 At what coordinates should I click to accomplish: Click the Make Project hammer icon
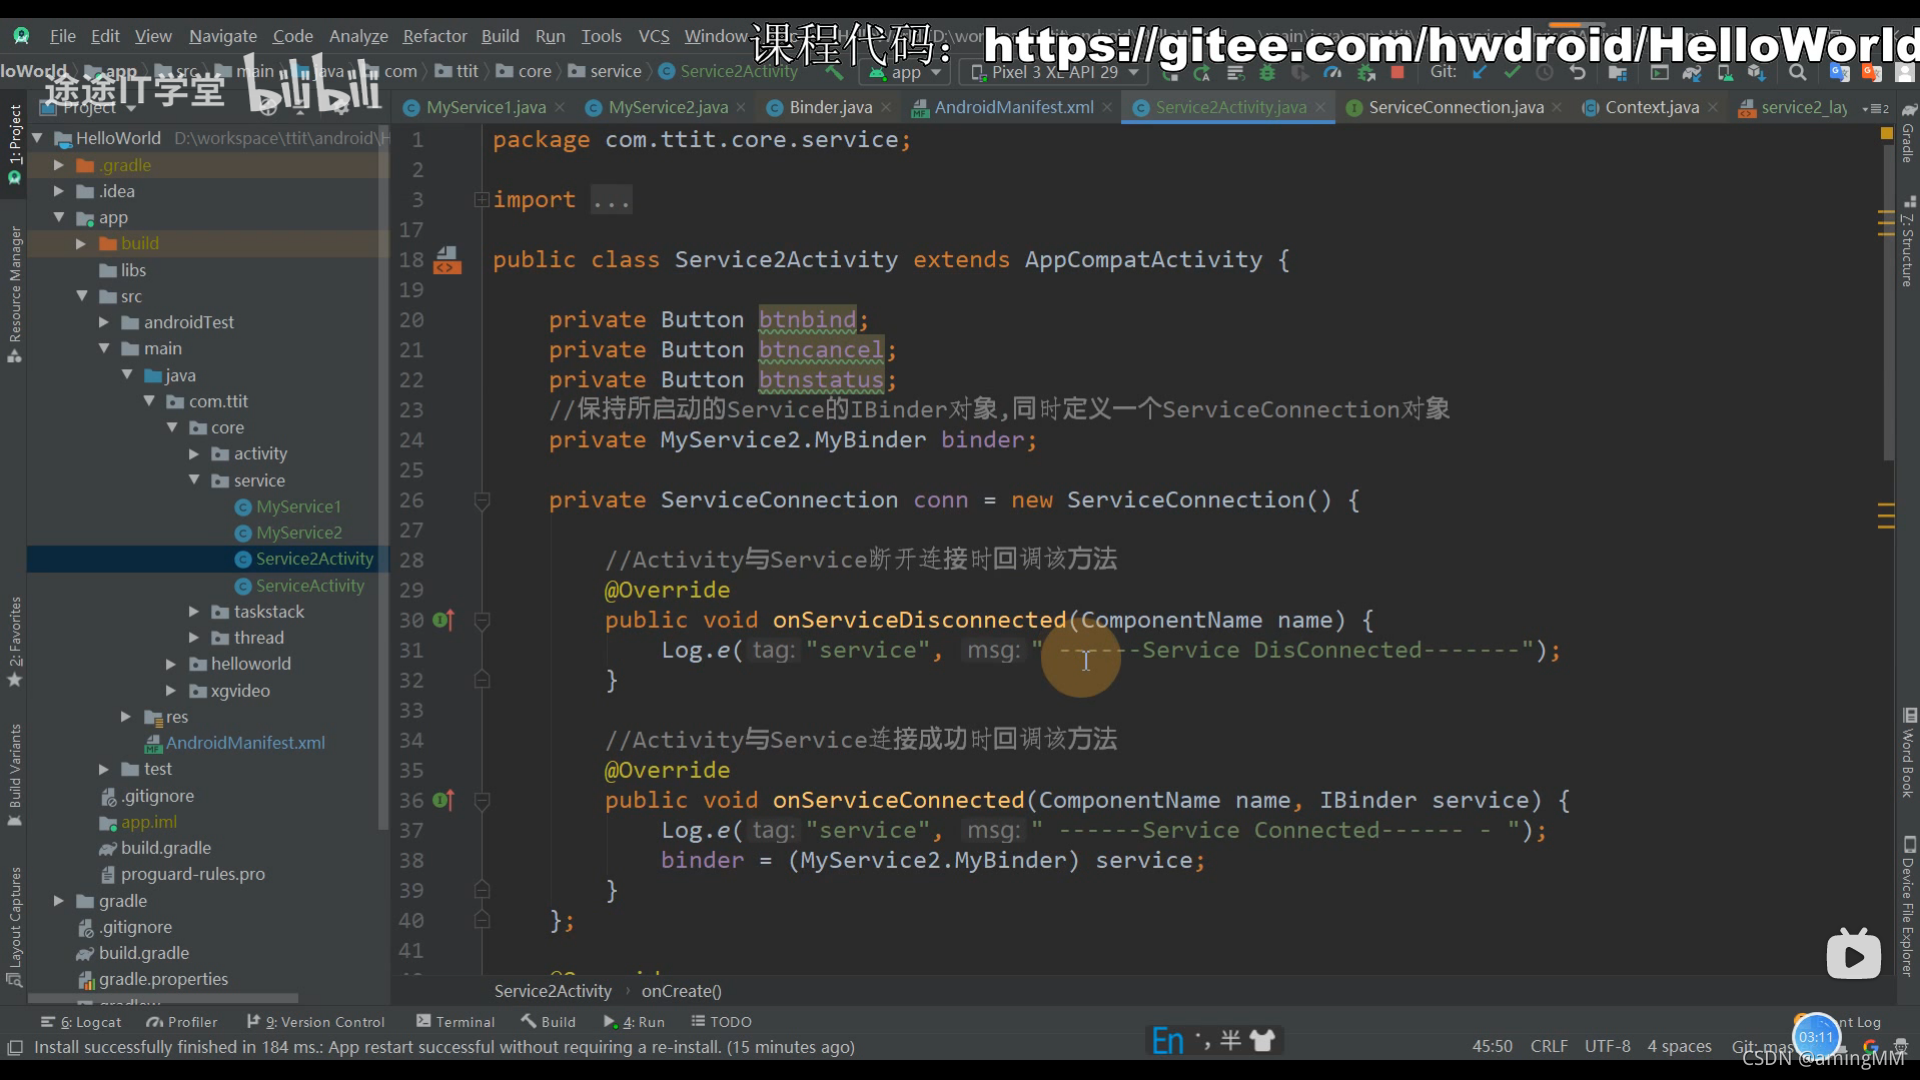click(x=835, y=72)
